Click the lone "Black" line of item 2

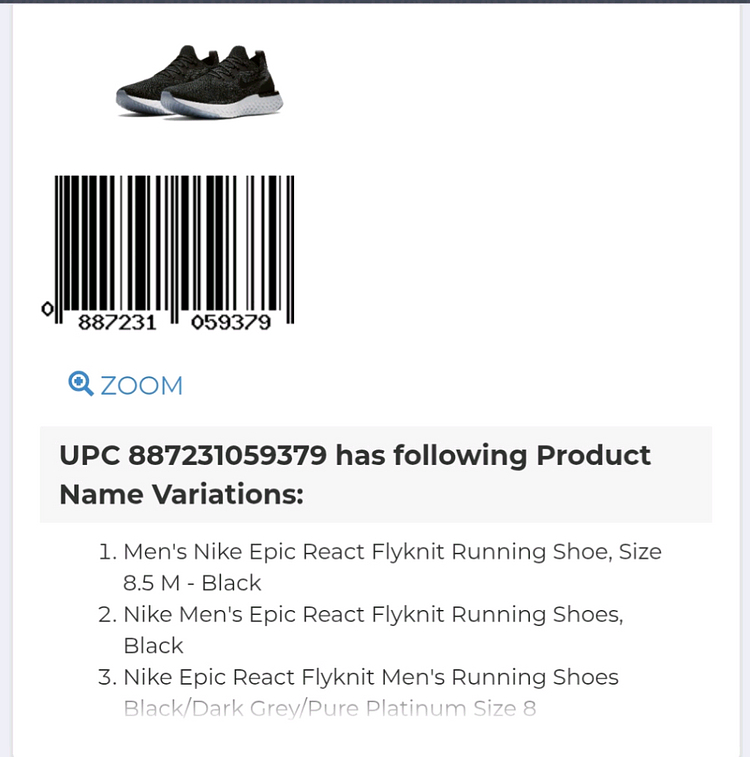pyautogui.click(x=153, y=646)
